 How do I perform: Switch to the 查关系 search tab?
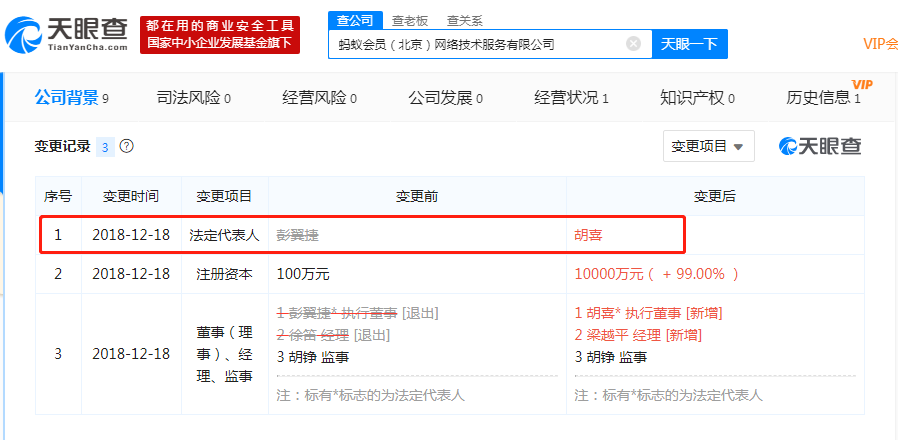463,19
